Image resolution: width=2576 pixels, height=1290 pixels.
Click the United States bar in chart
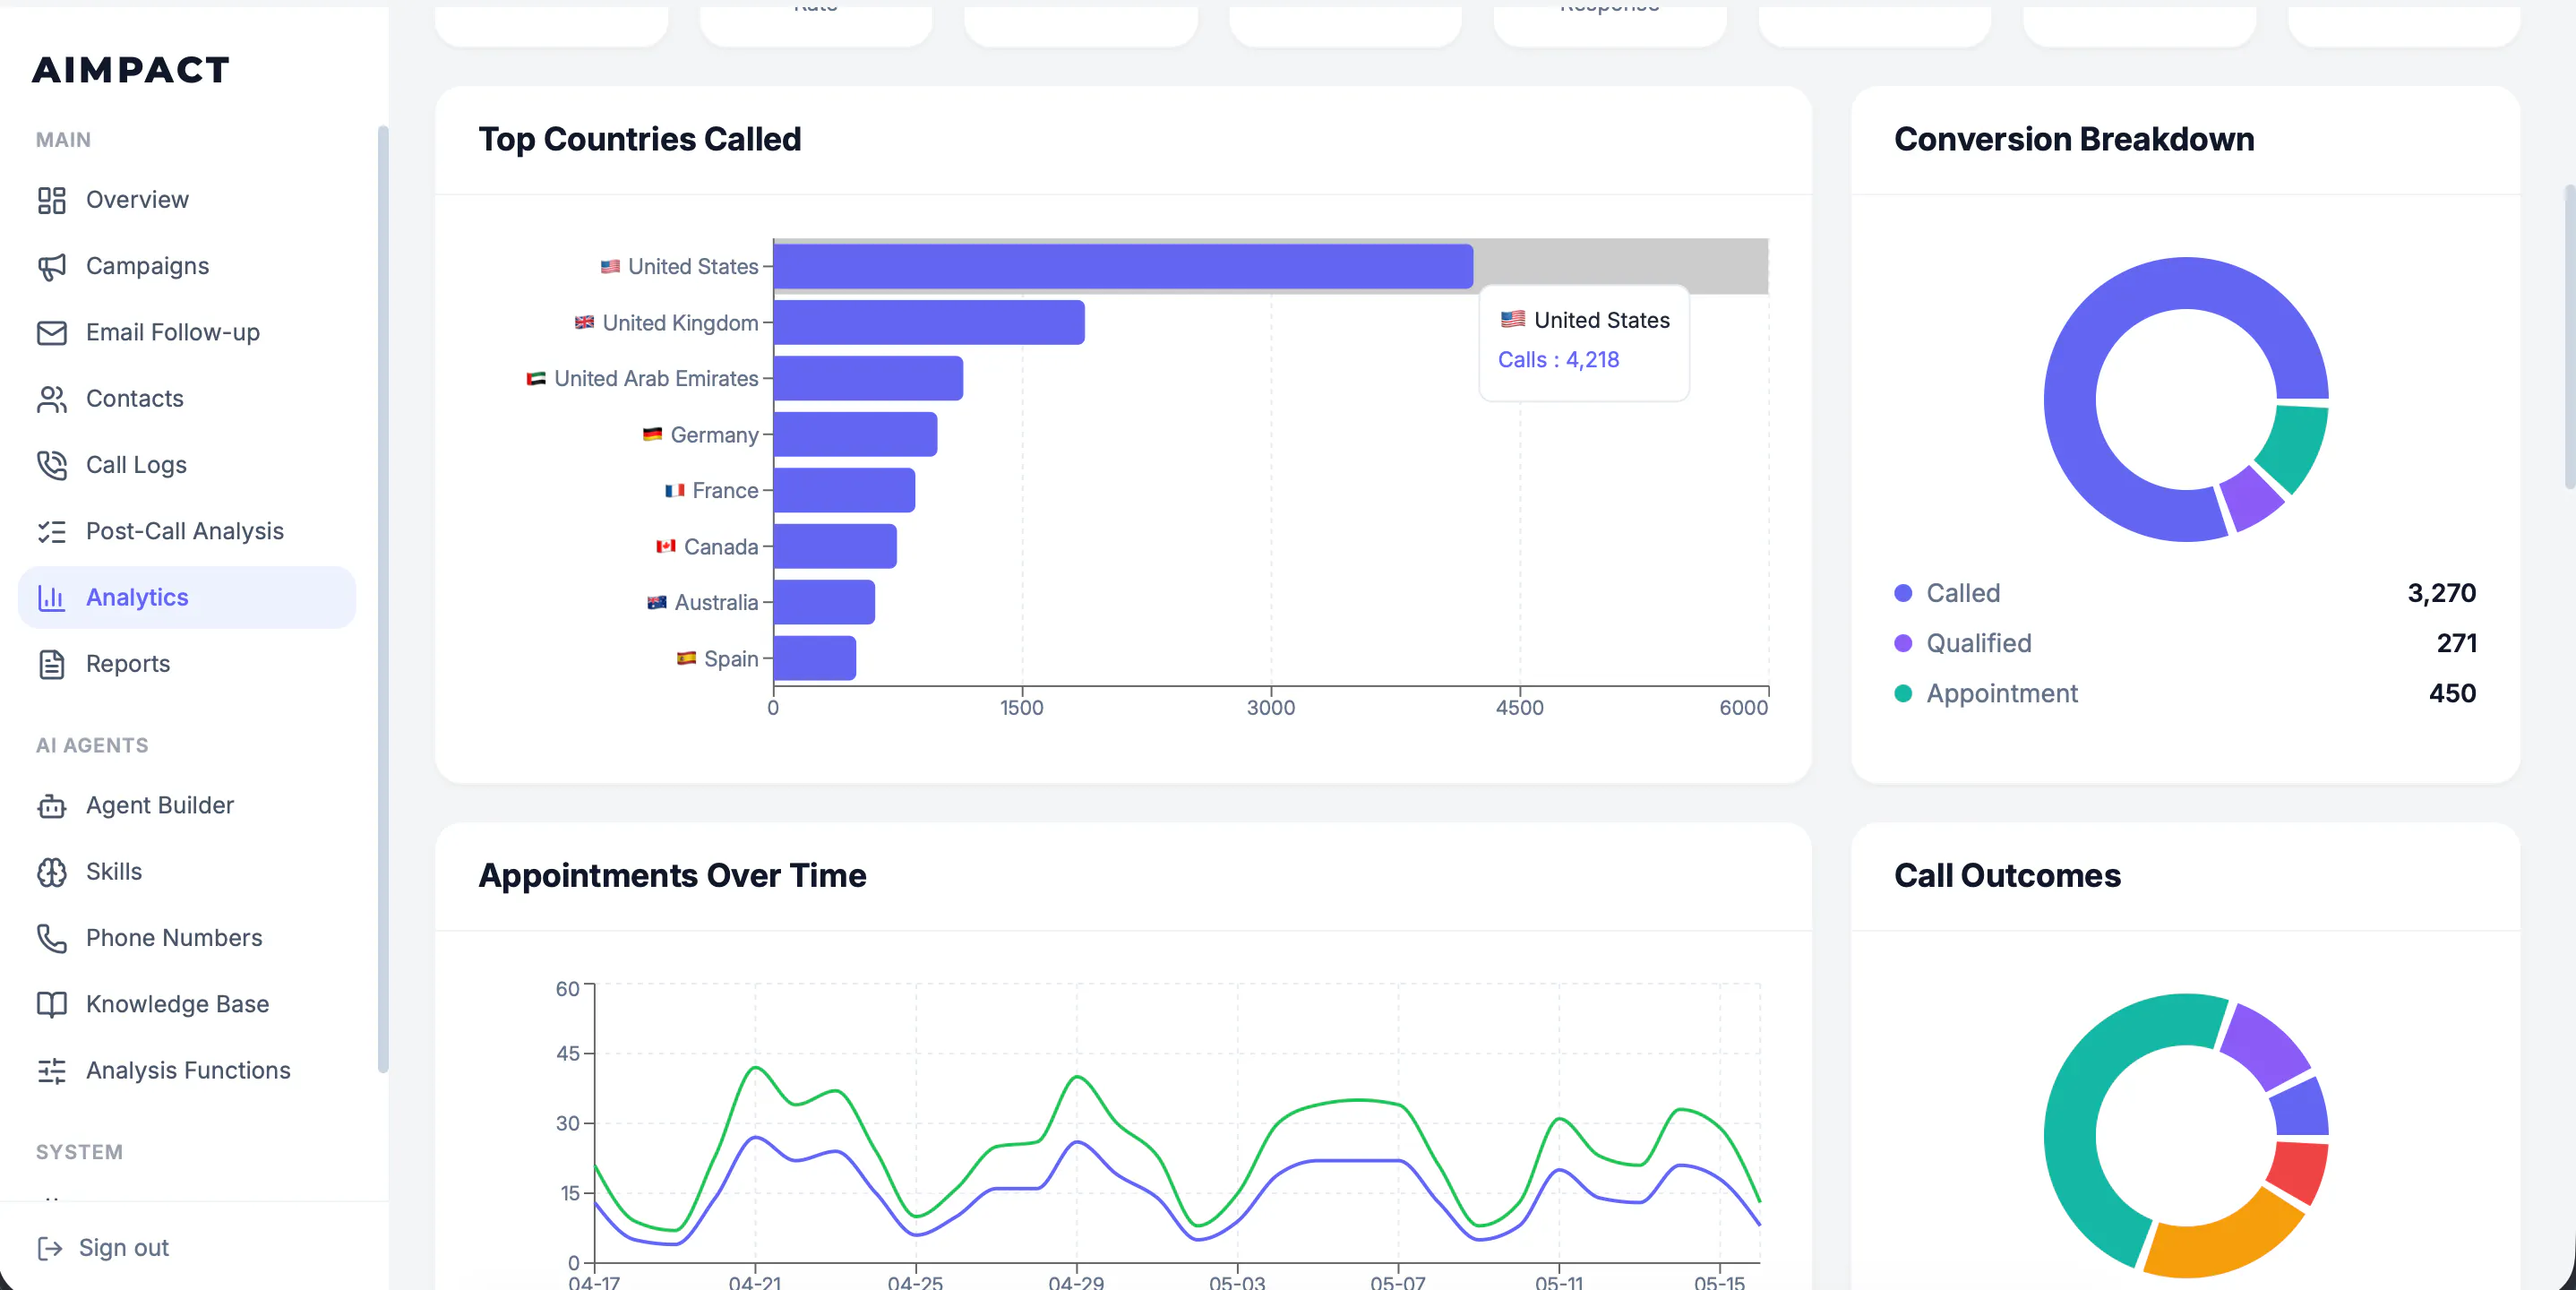[x=1123, y=266]
